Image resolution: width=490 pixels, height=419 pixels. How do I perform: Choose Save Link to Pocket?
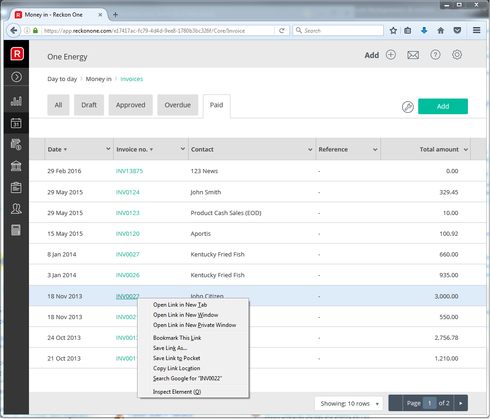click(193, 358)
